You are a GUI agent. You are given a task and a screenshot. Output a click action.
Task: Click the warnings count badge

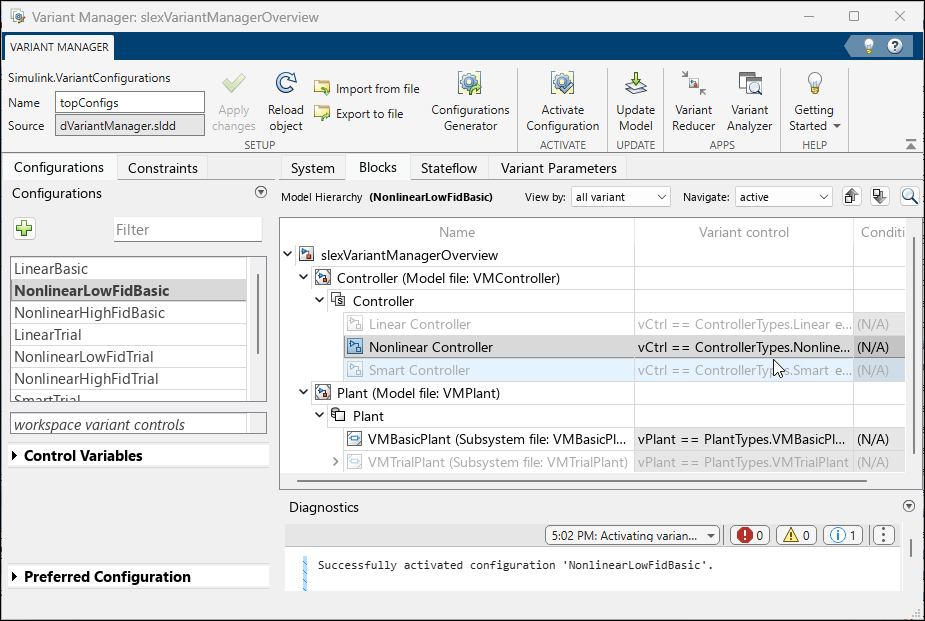point(796,535)
